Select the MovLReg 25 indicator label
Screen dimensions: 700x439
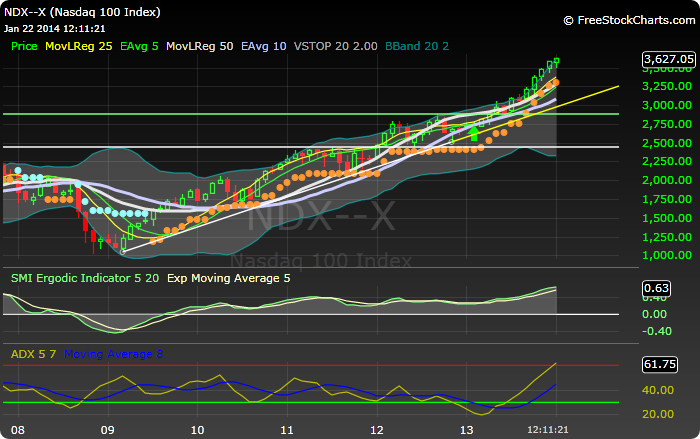[79, 46]
